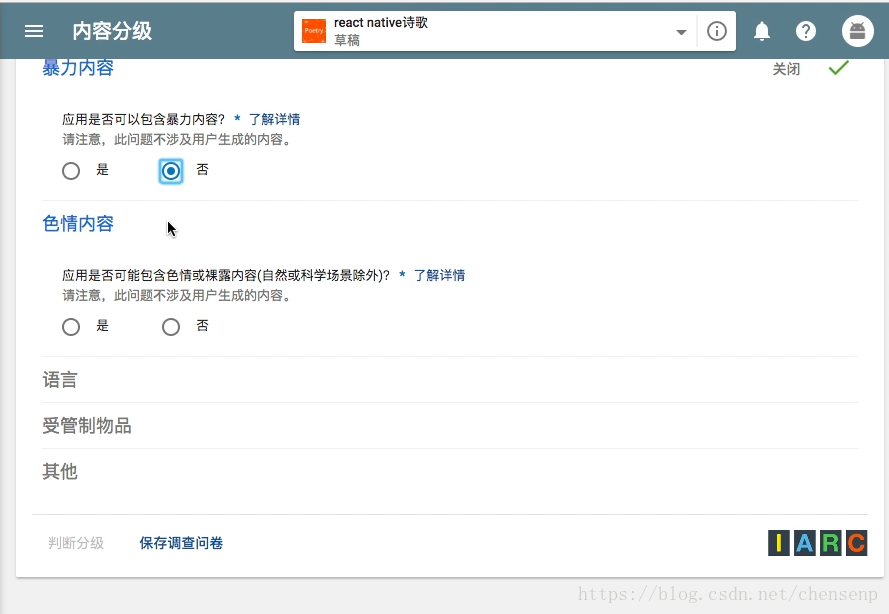Select 否 for sexual content question

click(171, 327)
